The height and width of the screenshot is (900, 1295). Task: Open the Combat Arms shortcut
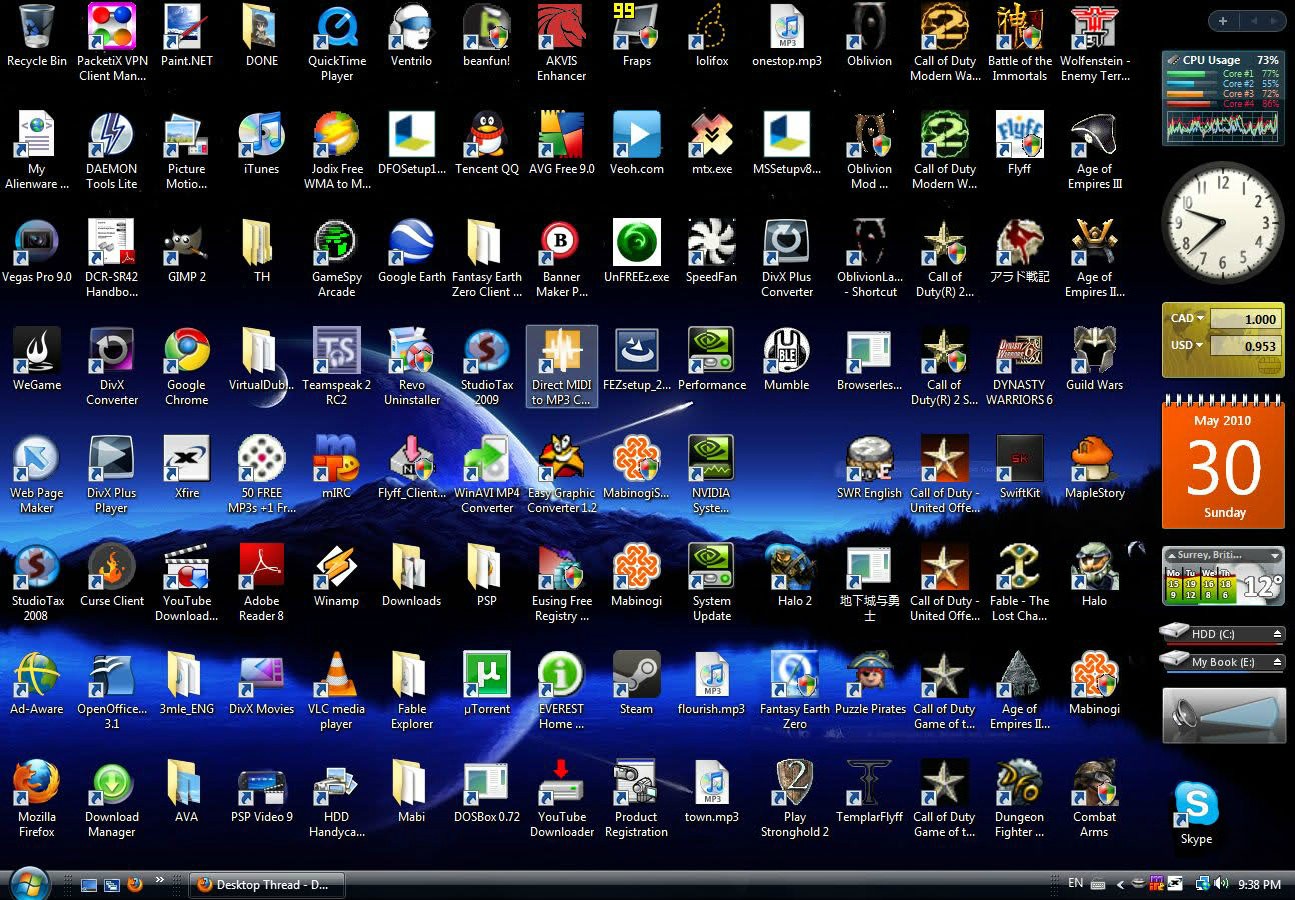click(x=1094, y=800)
